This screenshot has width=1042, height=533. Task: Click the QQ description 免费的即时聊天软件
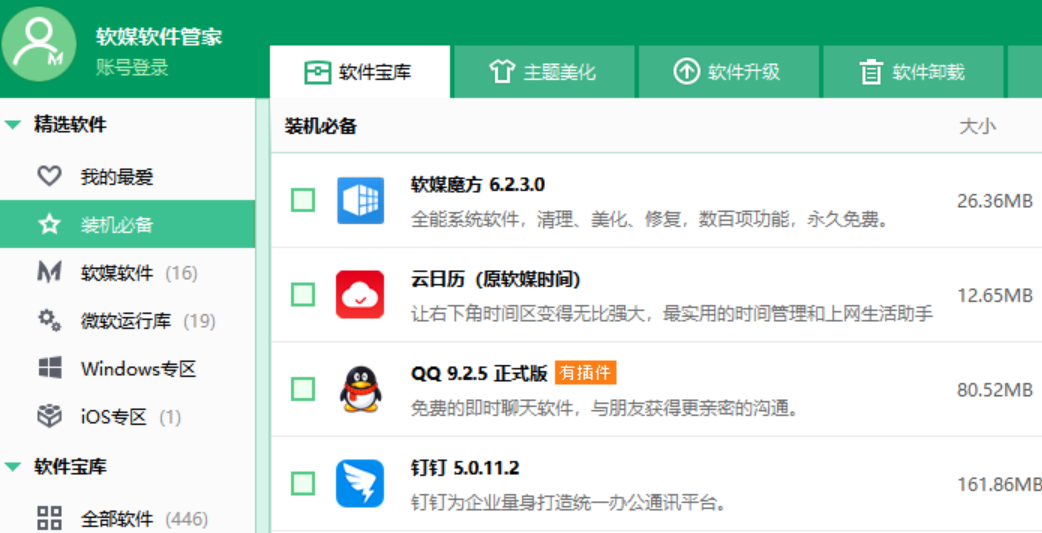[x=605, y=408]
